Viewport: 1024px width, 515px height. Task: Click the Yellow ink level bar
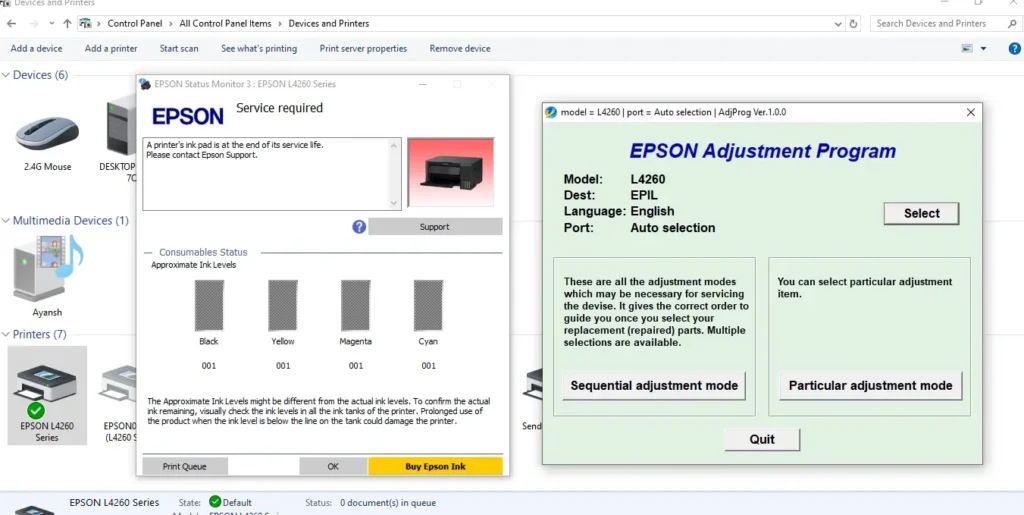pos(283,305)
